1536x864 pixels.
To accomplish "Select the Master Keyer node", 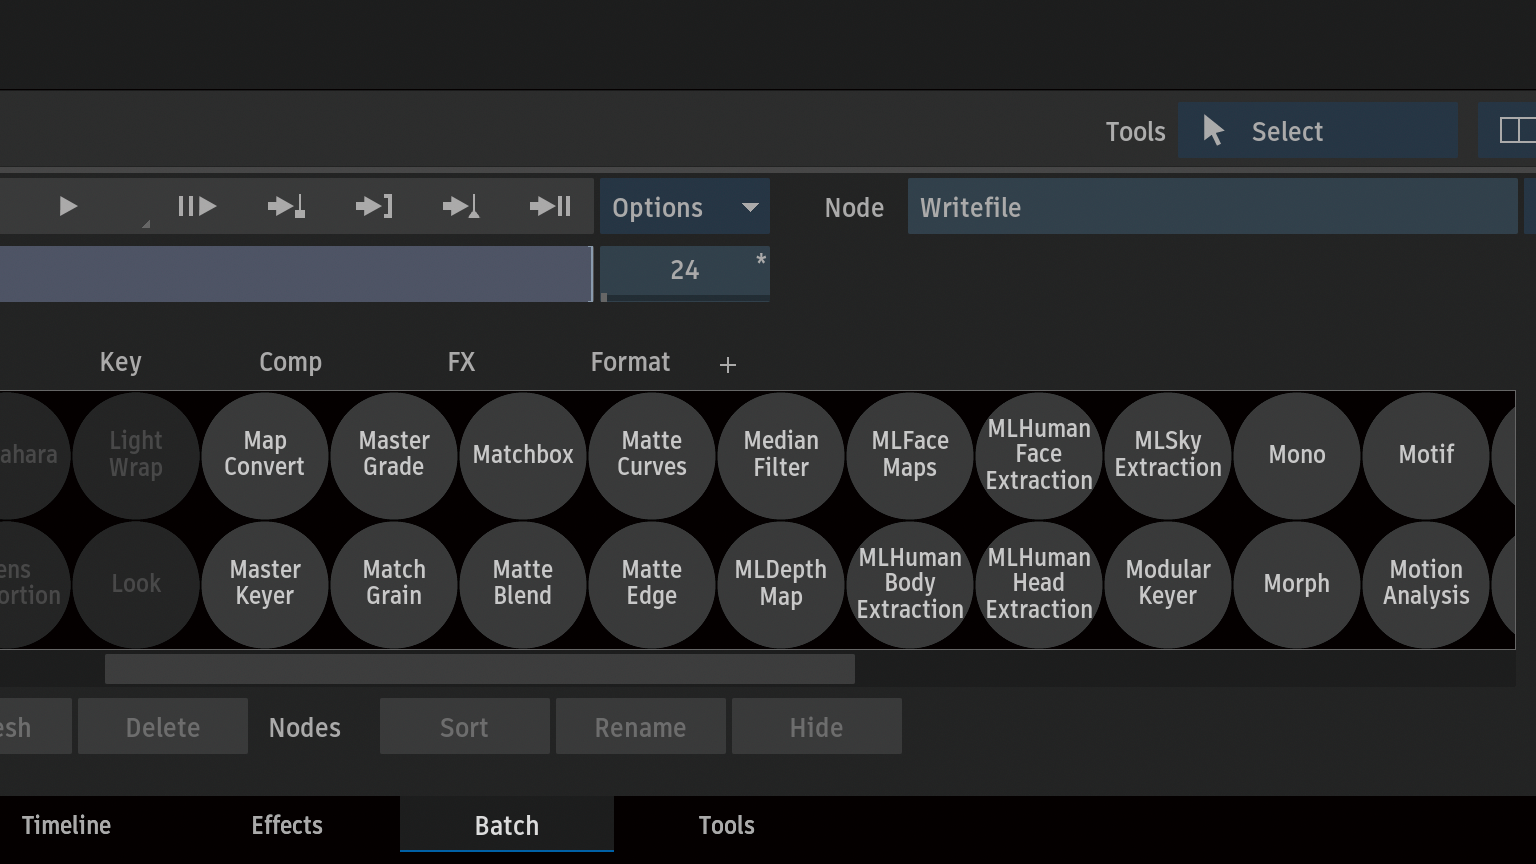I will point(265,583).
